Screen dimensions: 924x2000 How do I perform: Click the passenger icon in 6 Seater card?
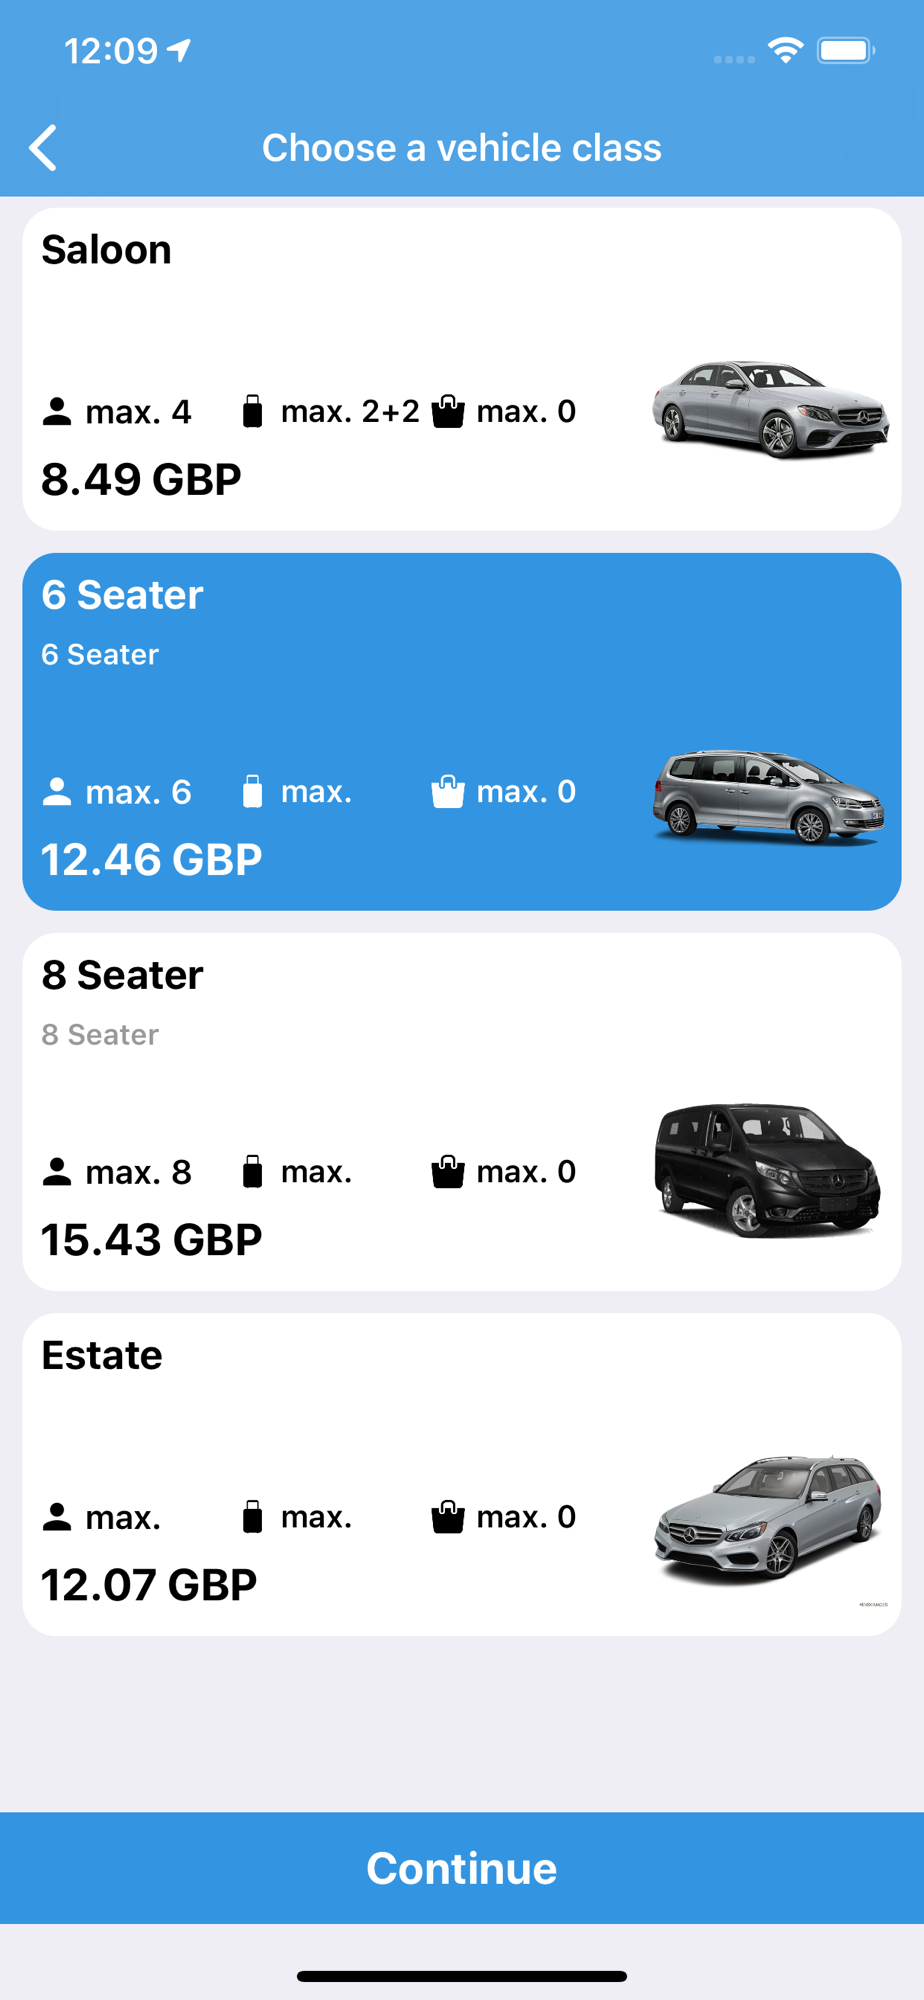click(57, 792)
